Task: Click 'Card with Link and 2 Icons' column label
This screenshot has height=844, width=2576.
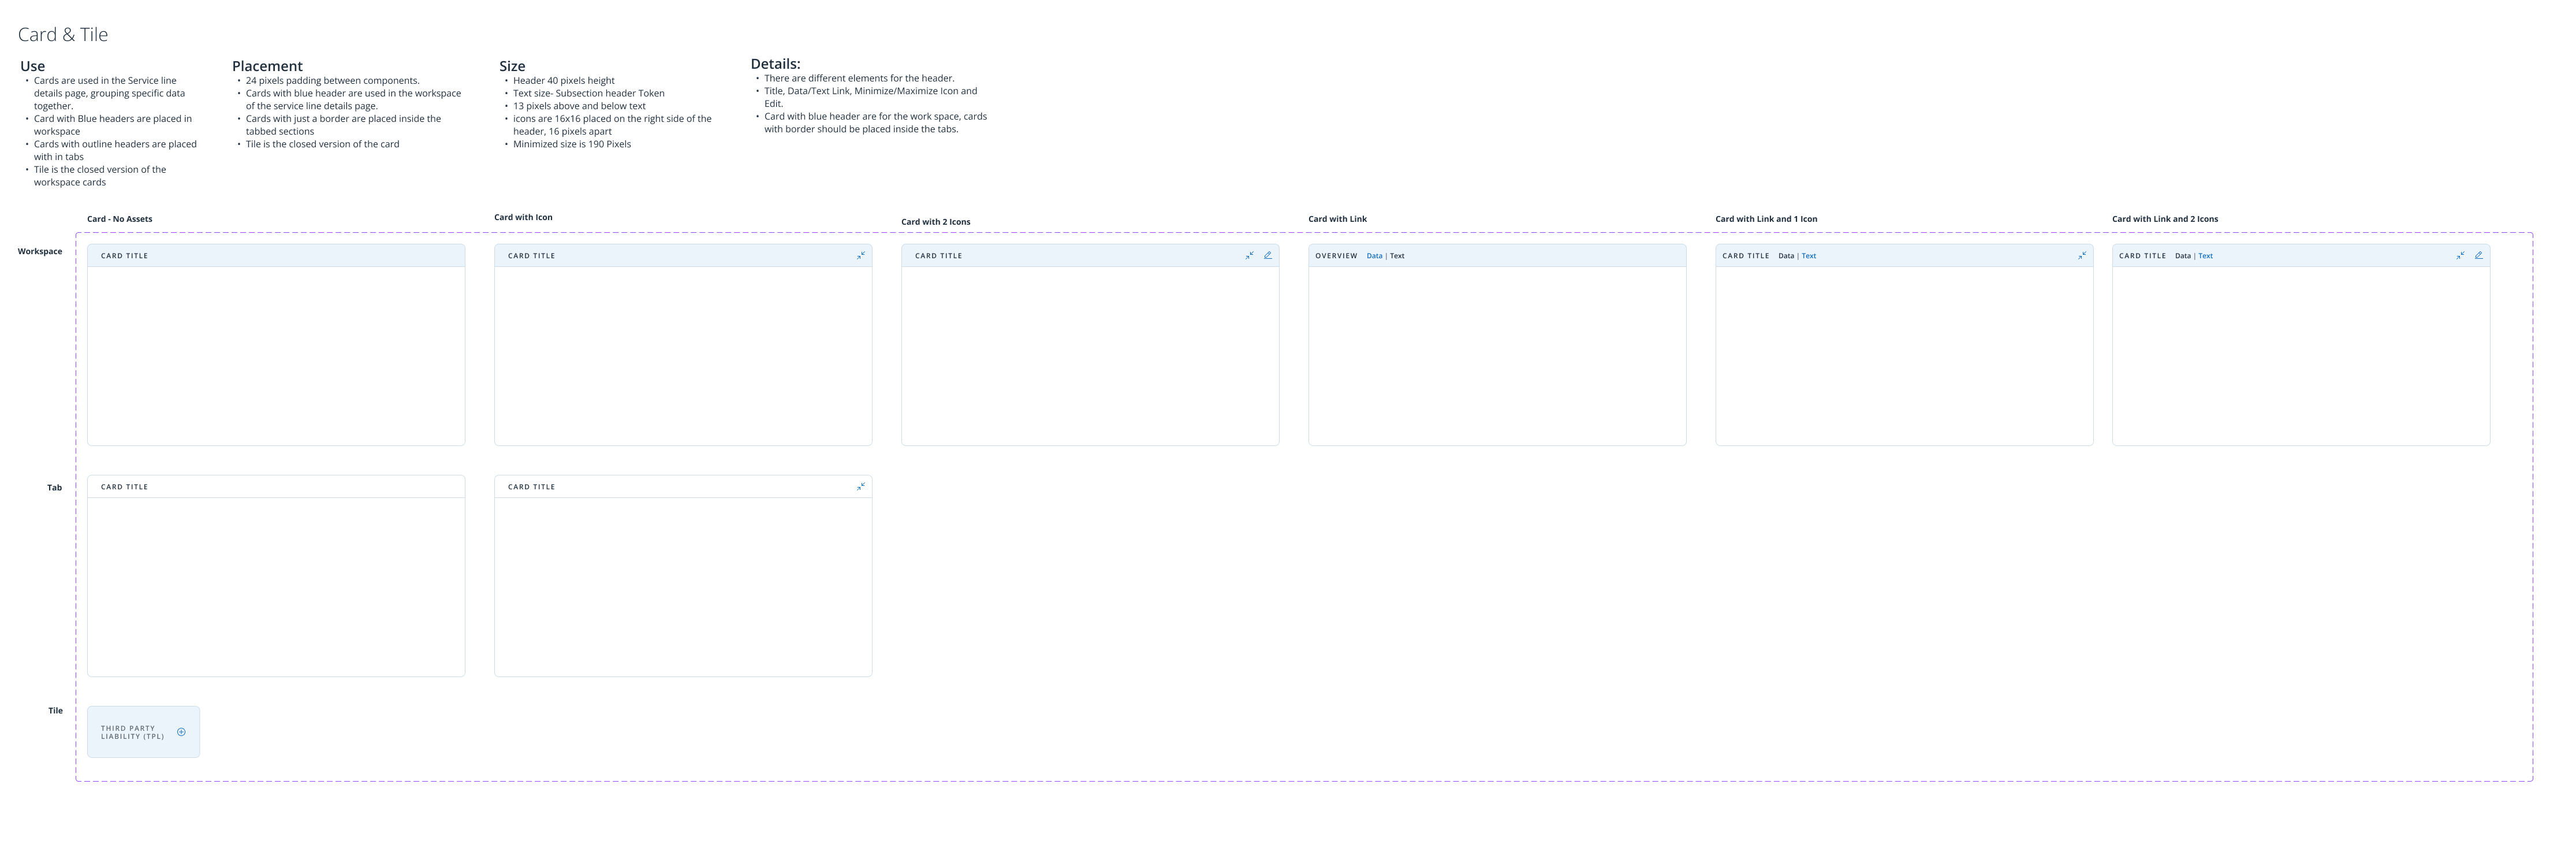Action: click(2165, 219)
